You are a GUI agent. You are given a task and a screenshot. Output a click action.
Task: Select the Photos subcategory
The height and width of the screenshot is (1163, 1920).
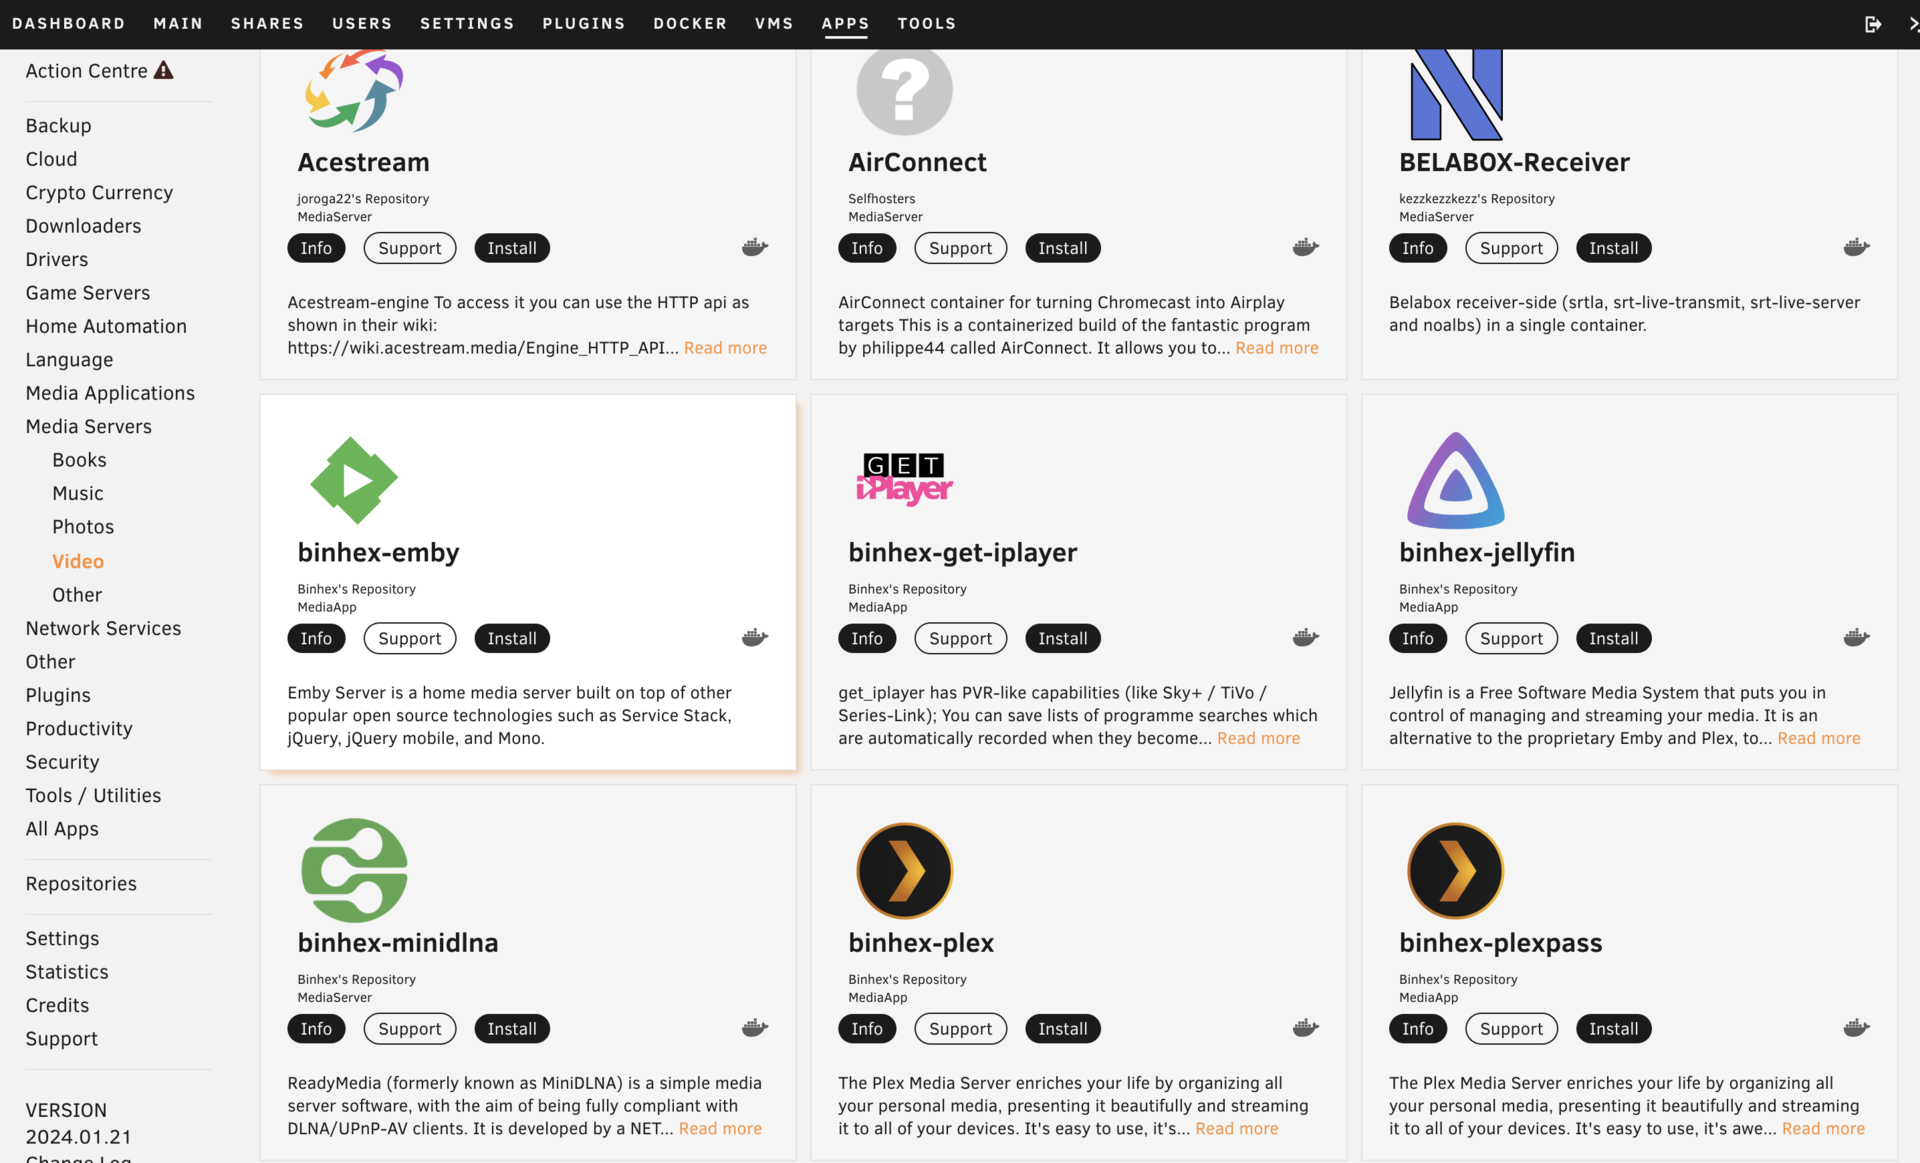(x=83, y=526)
